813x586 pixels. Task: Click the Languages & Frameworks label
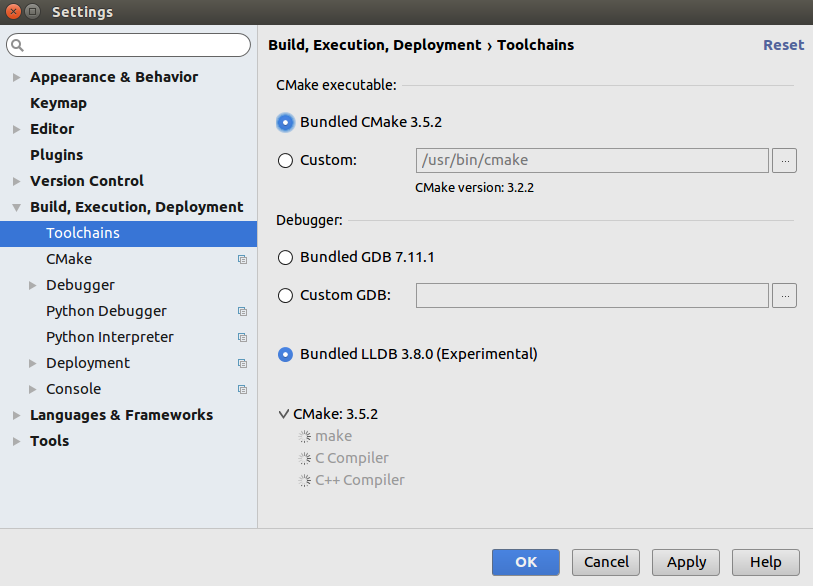(121, 415)
